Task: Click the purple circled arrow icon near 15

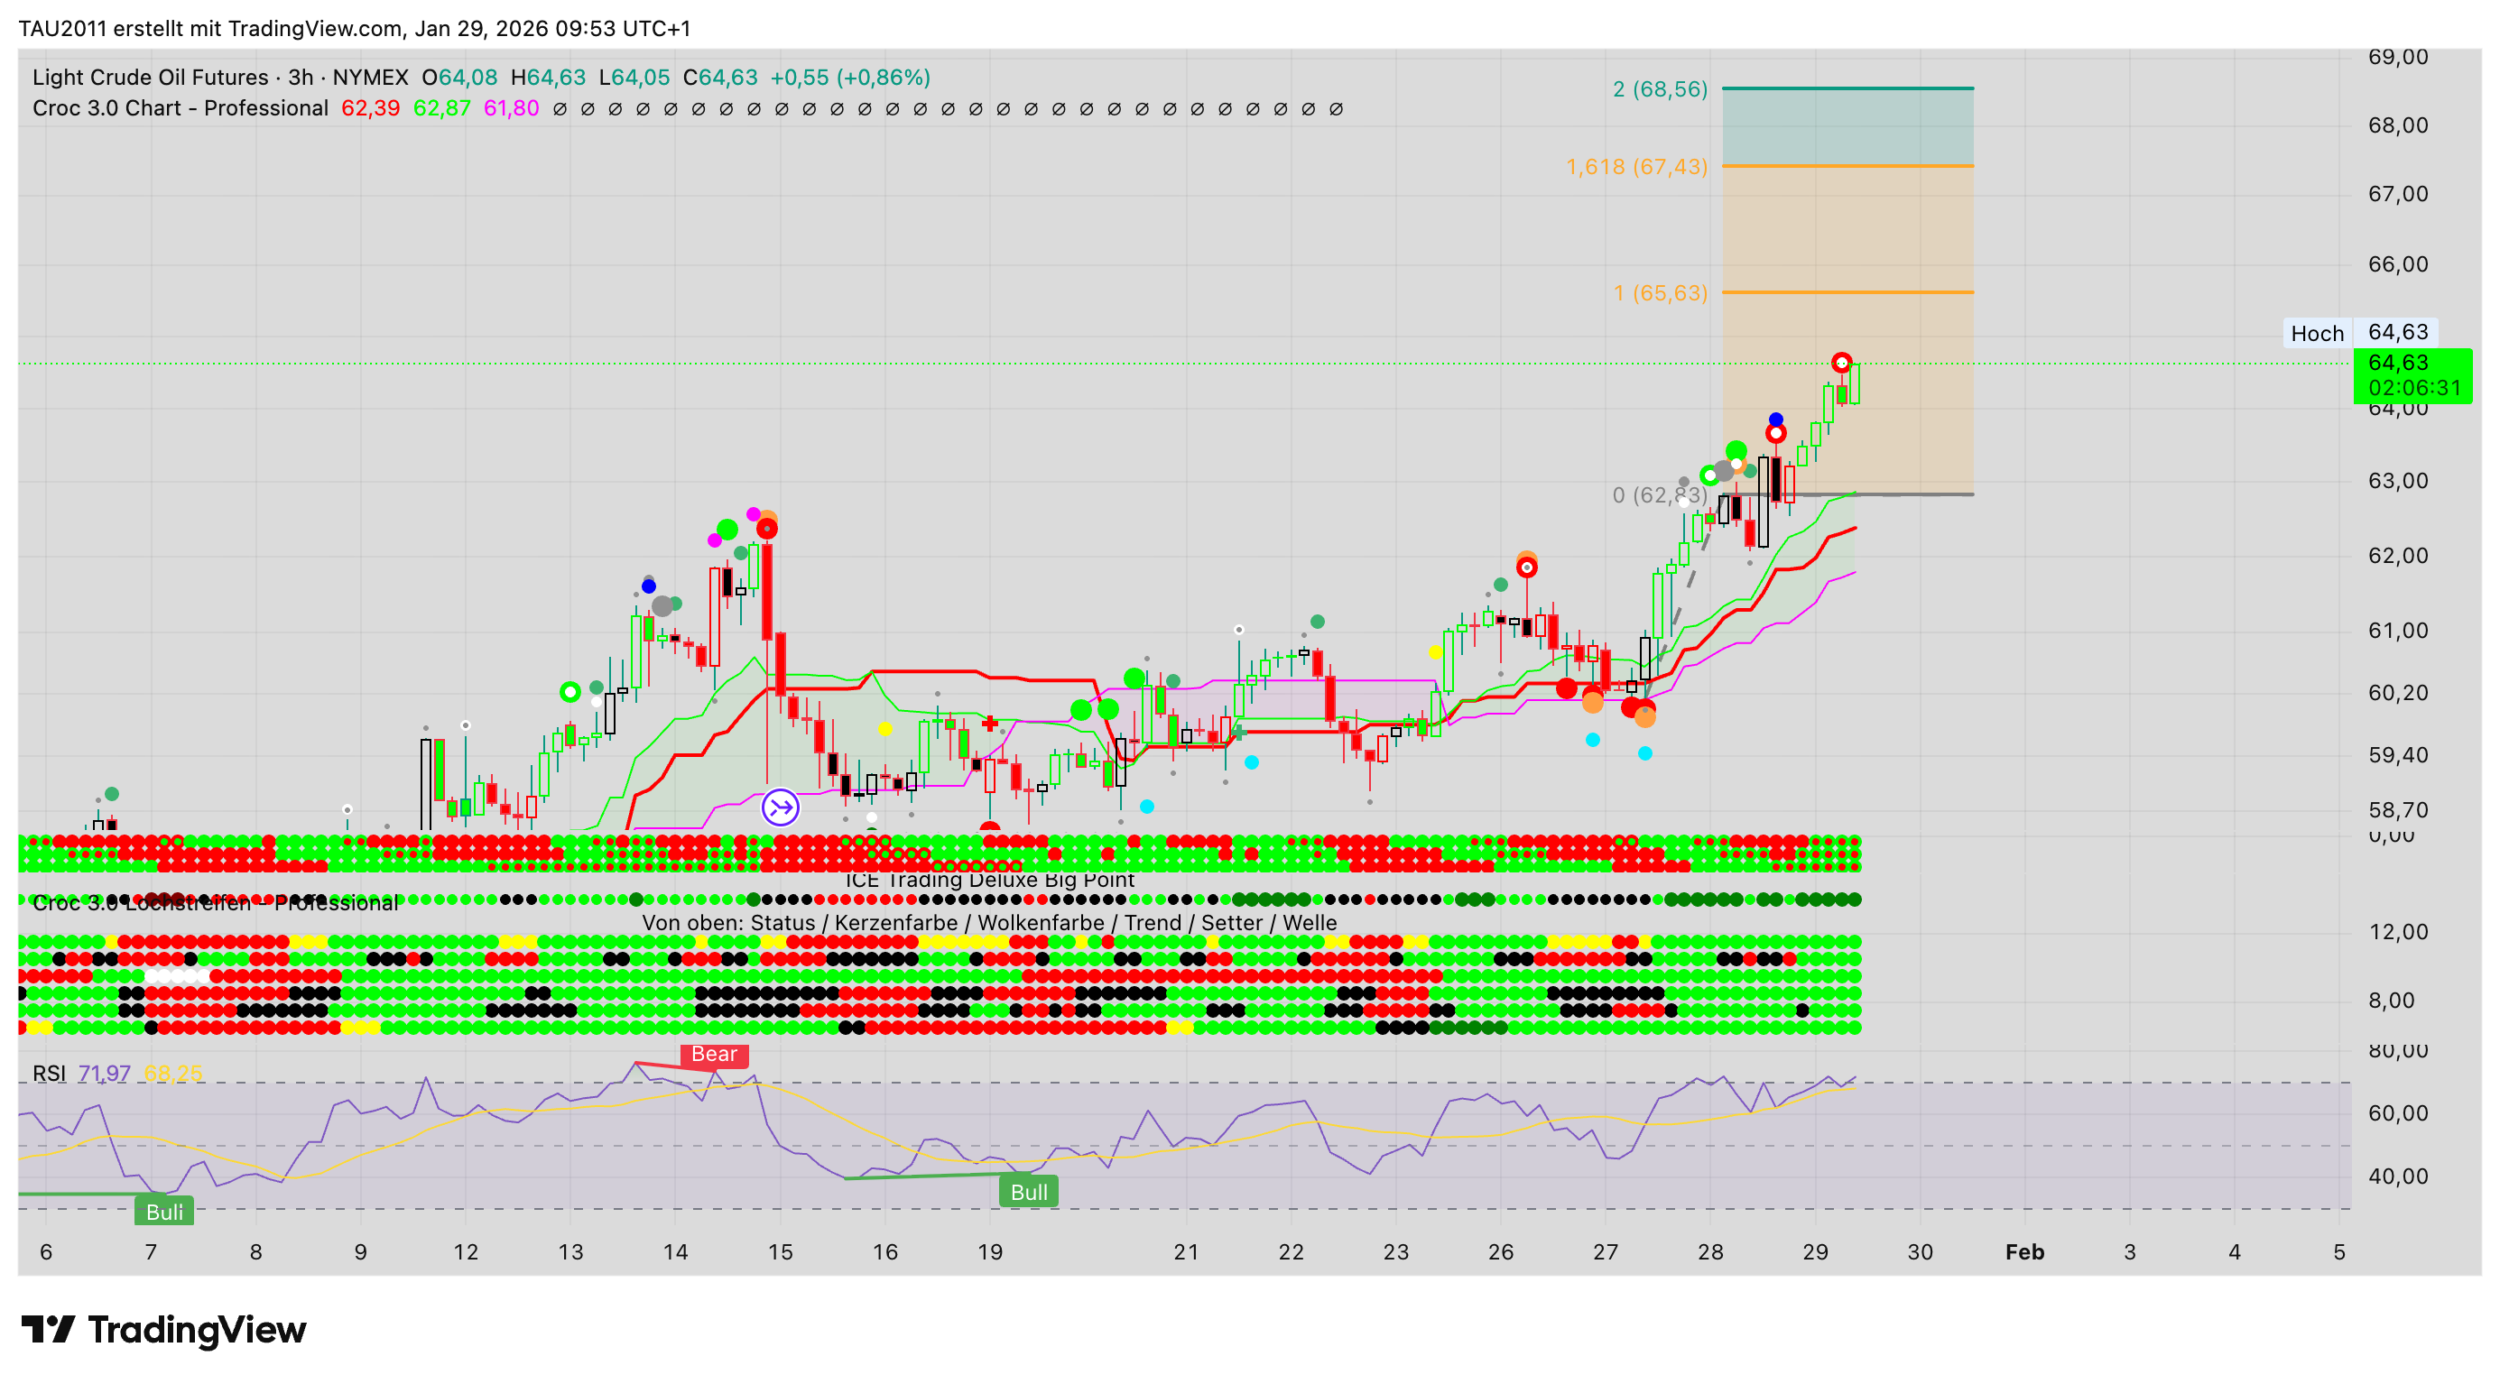Action: tap(780, 807)
